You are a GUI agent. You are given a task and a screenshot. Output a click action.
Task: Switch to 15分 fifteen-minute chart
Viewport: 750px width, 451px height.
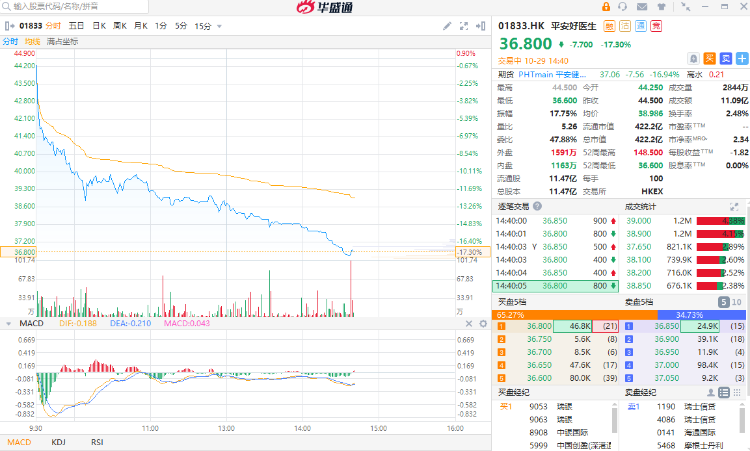point(203,26)
